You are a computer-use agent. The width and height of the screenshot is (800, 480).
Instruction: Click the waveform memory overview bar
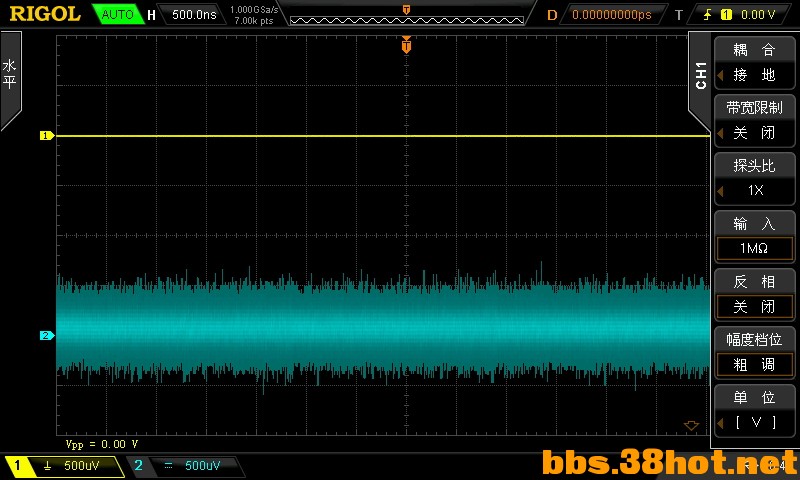click(407, 20)
